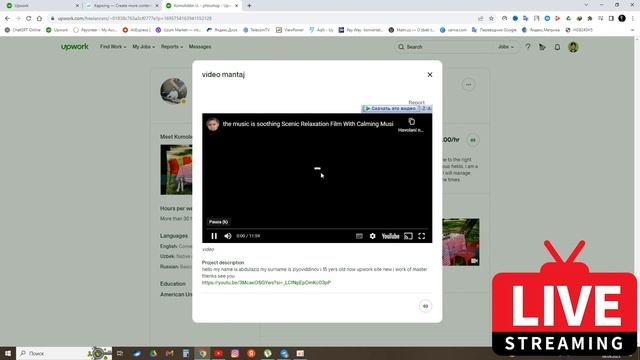Open the TelecomTV bookmark
This screenshot has width=640, height=360.
click(x=256, y=30)
